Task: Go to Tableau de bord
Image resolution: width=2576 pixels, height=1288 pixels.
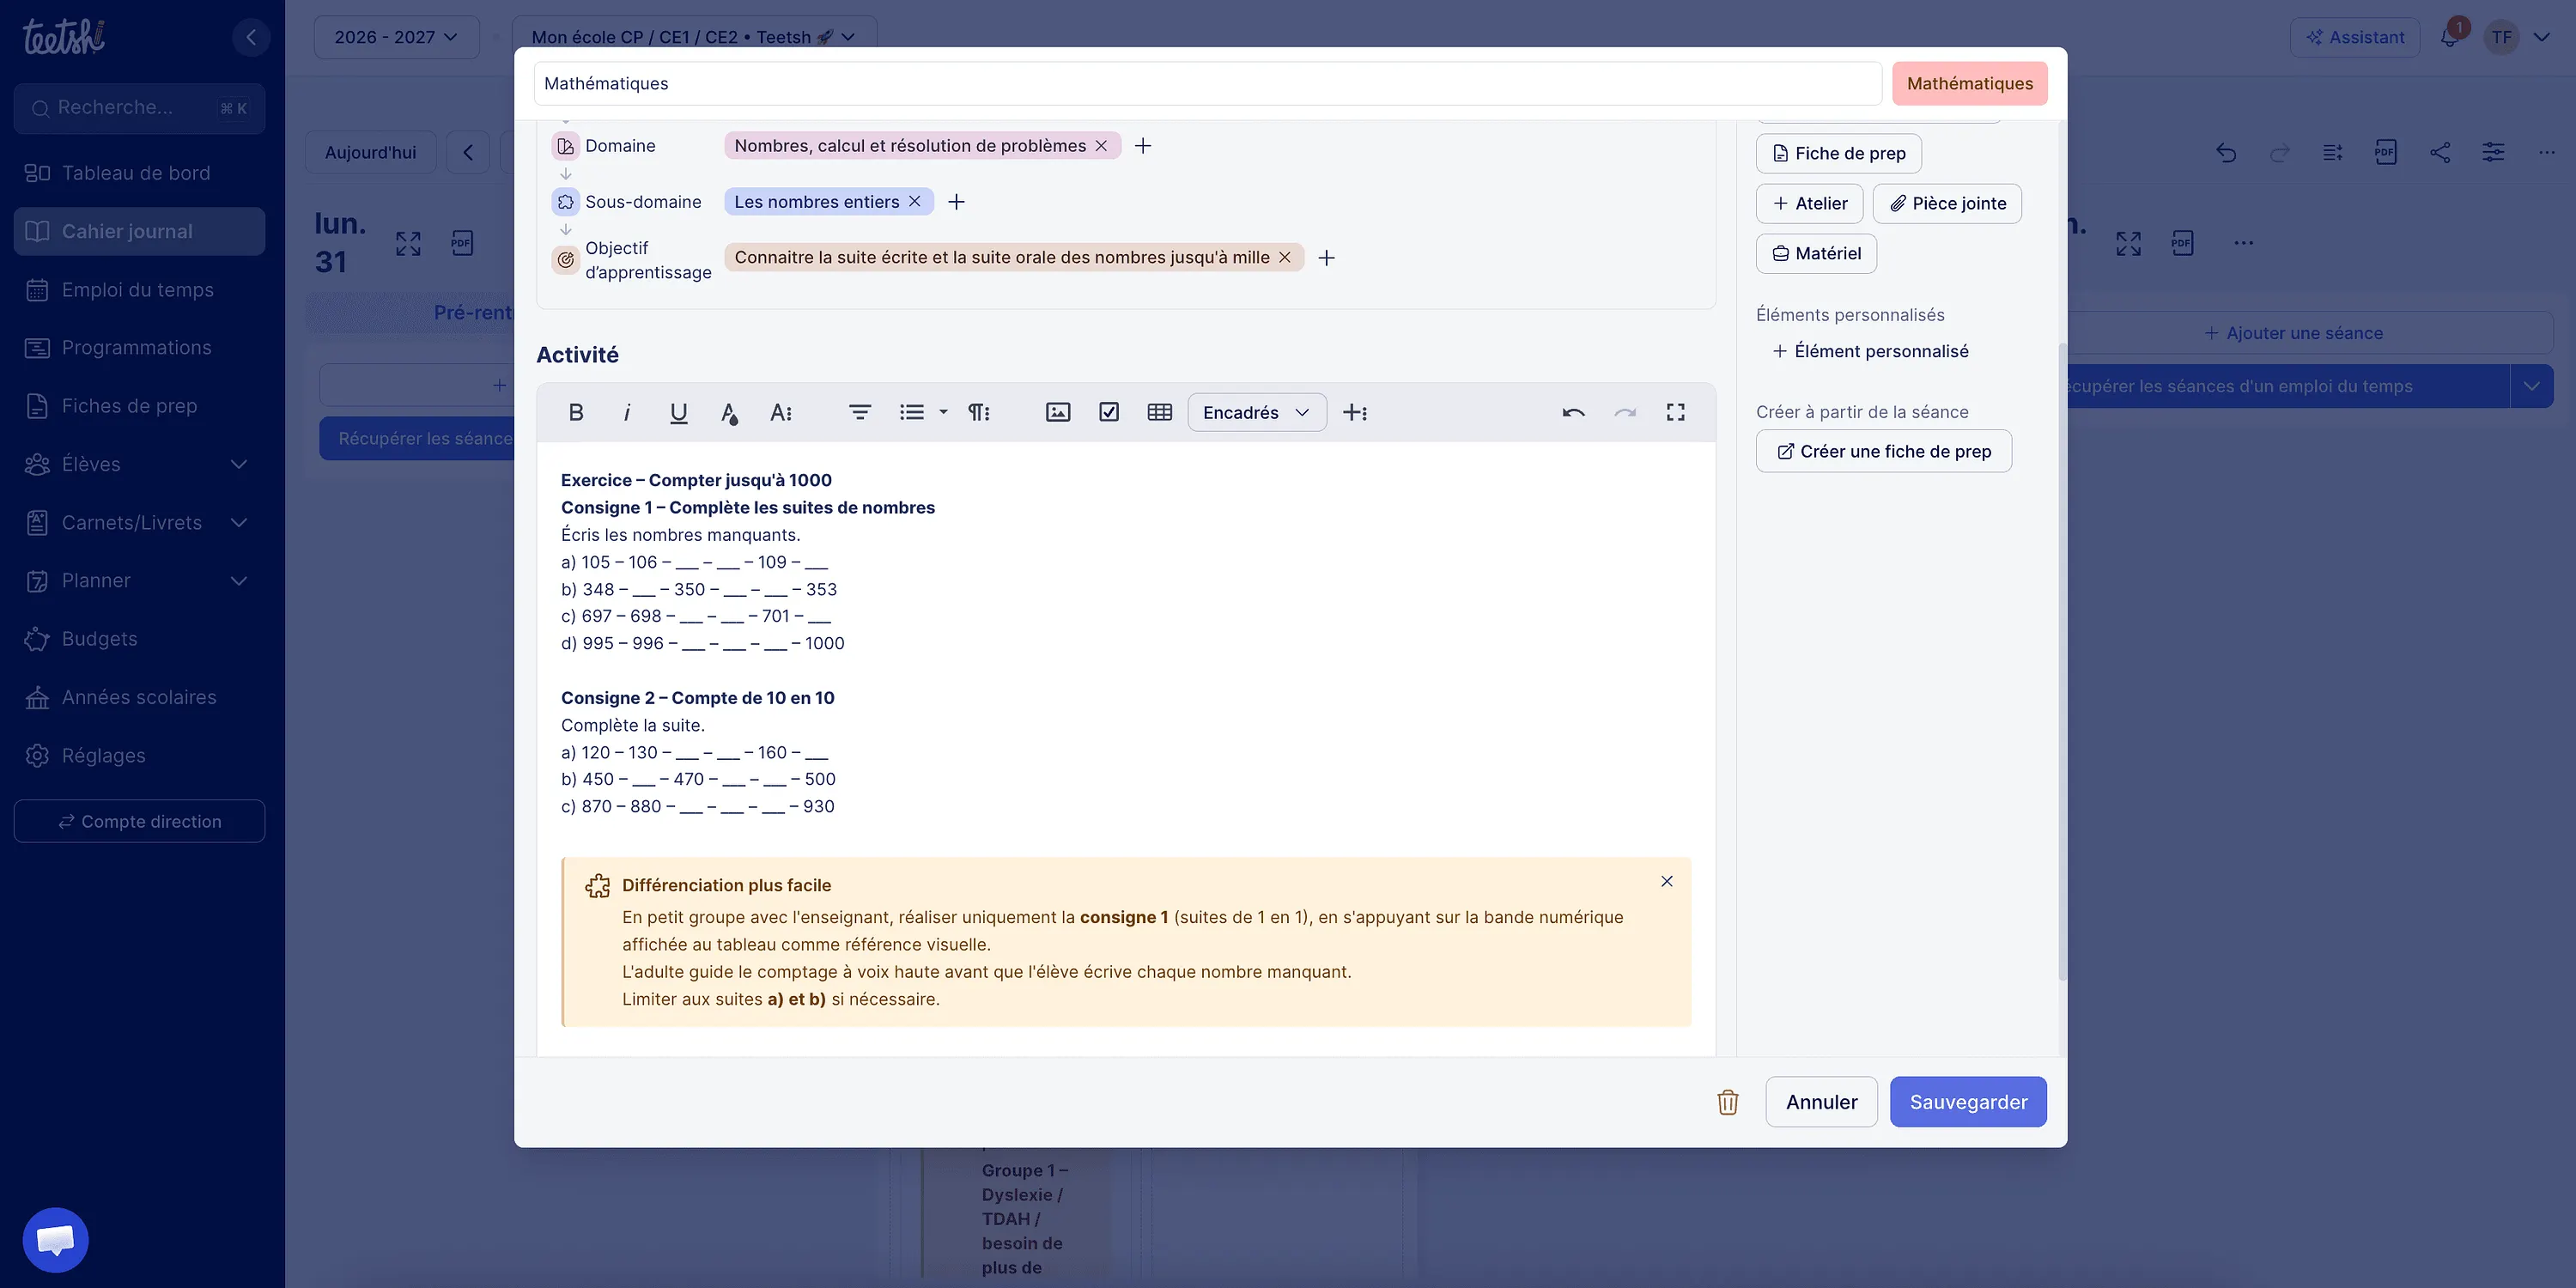Action: 139,173
